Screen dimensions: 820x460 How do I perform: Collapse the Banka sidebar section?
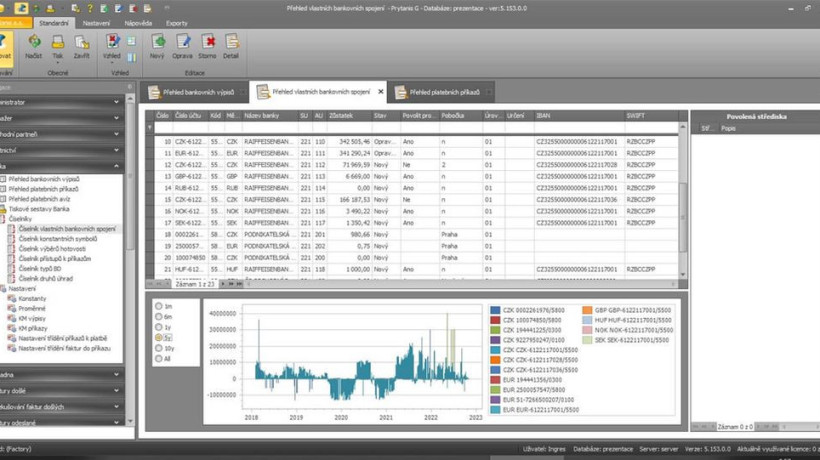(118, 166)
